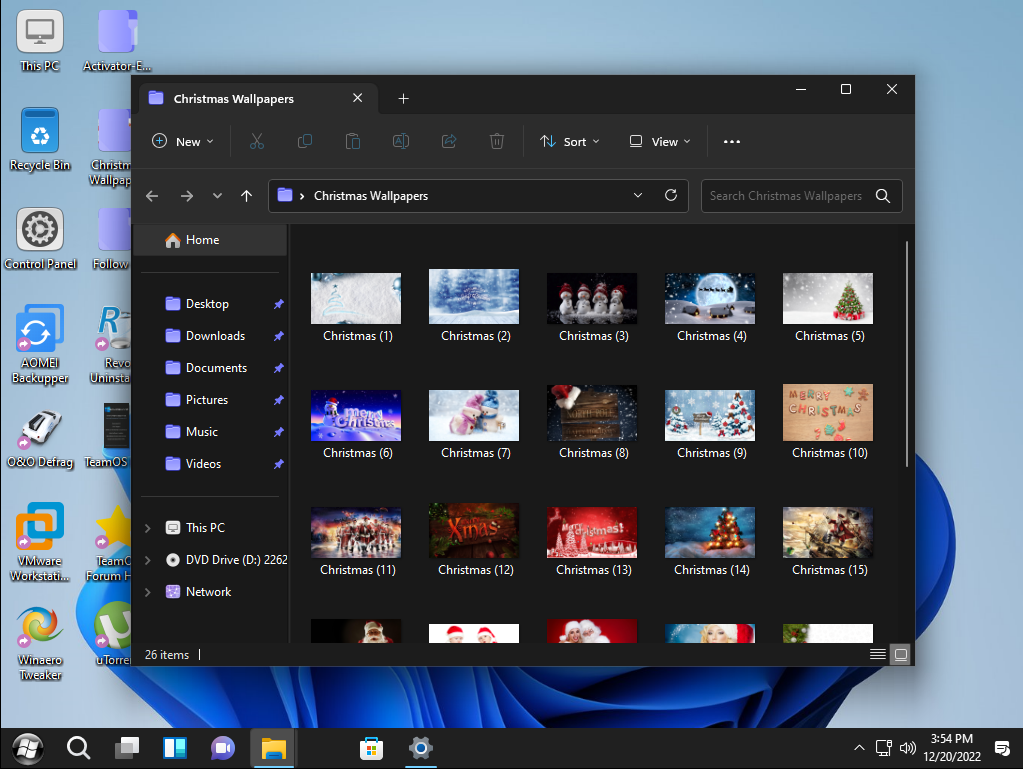Screen dimensions: 1023x769
Task: Refresh the Christmas Wallpapers folder
Action: coord(671,196)
